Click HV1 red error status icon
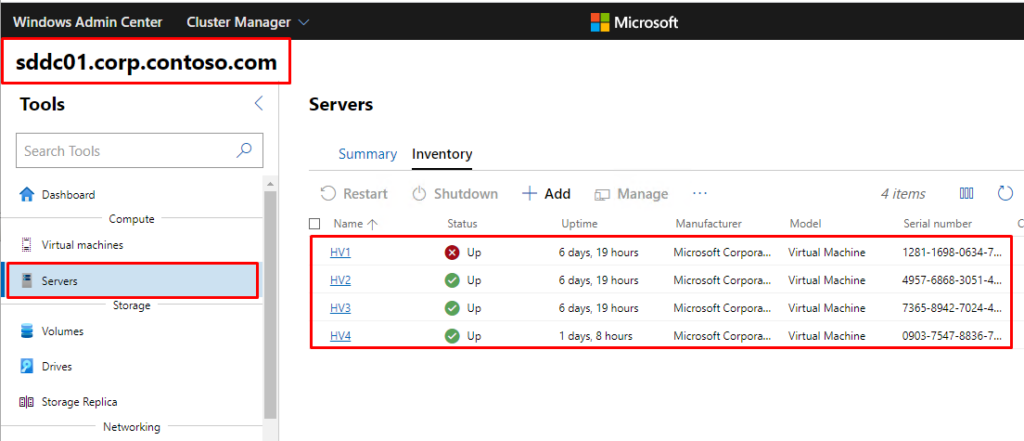The height and width of the screenshot is (441, 1024). click(452, 252)
